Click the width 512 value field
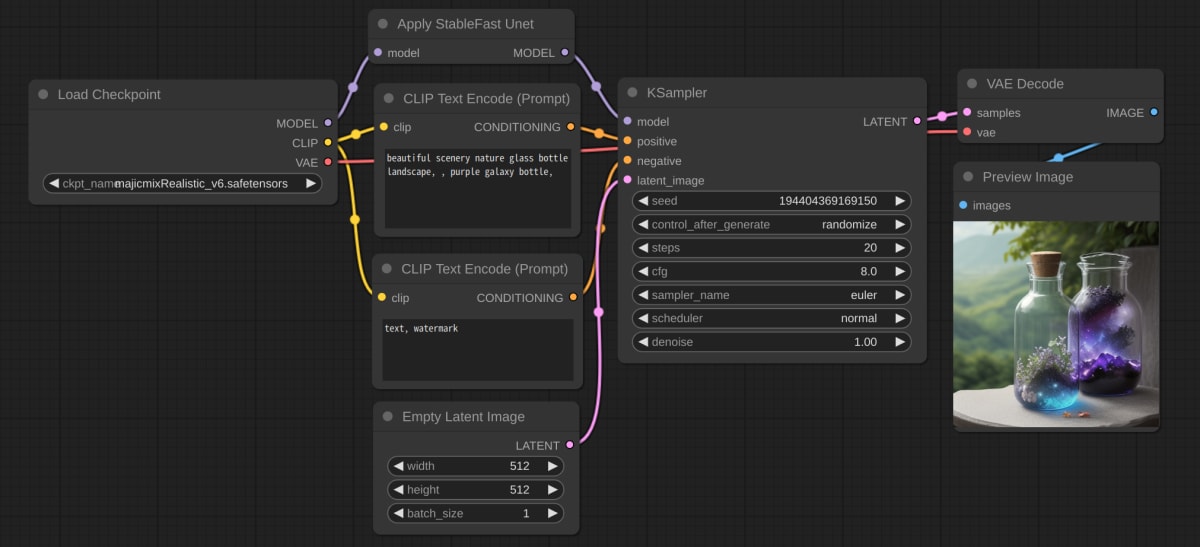The height and width of the screenshot is (547, 1200). pos(475,466)
